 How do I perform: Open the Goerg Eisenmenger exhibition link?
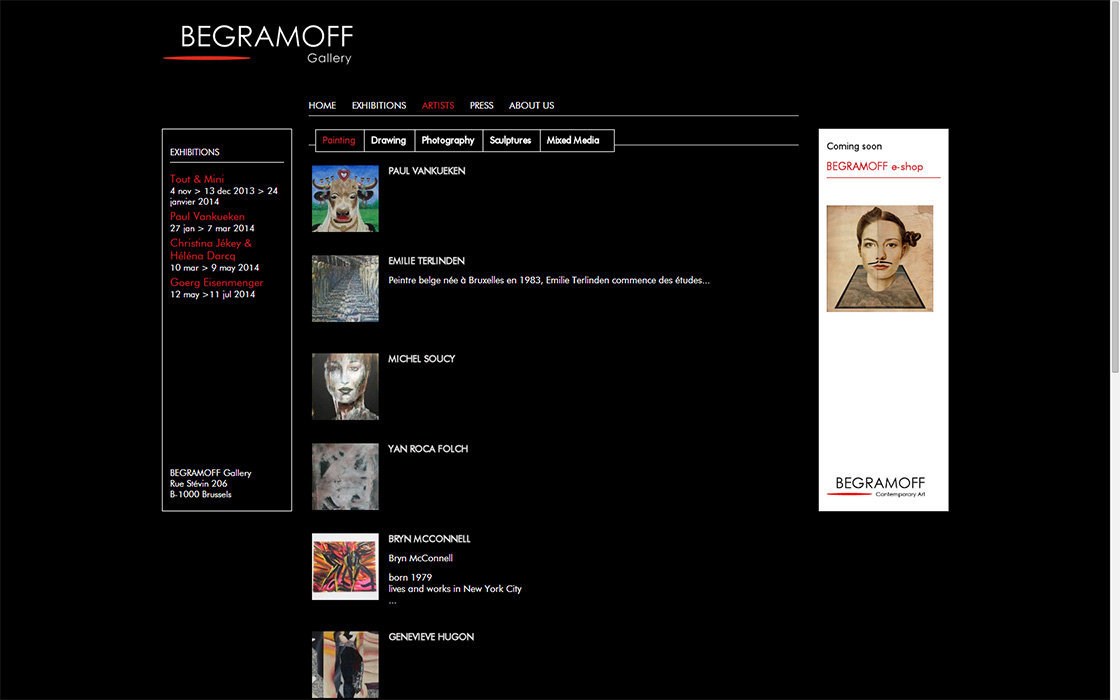(x=216, y=283)
